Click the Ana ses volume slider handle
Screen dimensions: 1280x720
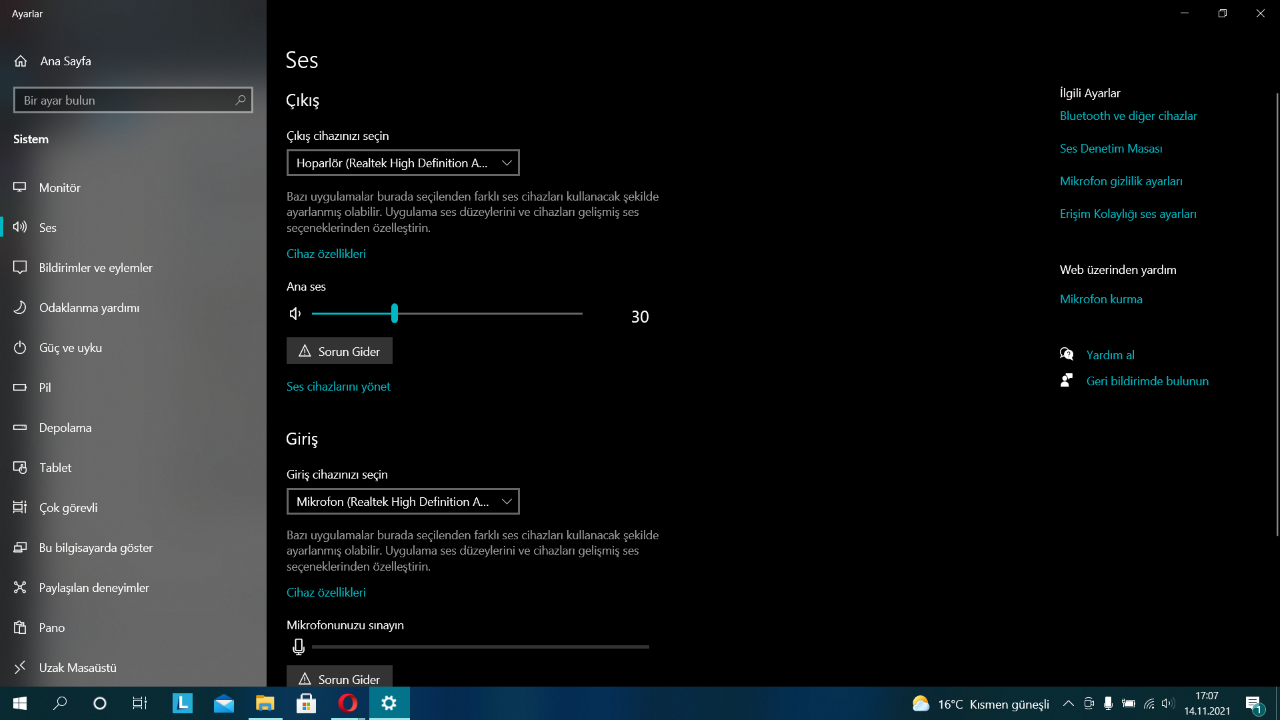[394, 314]
